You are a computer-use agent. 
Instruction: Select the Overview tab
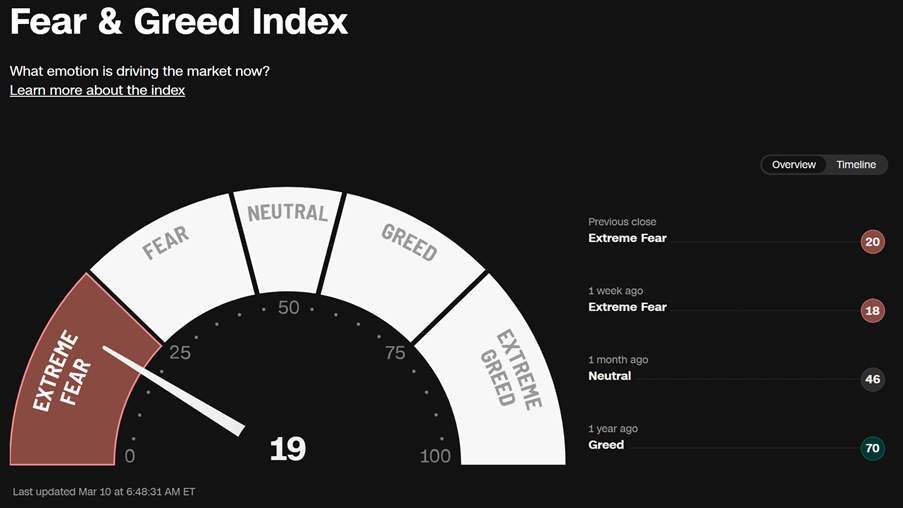794,165
